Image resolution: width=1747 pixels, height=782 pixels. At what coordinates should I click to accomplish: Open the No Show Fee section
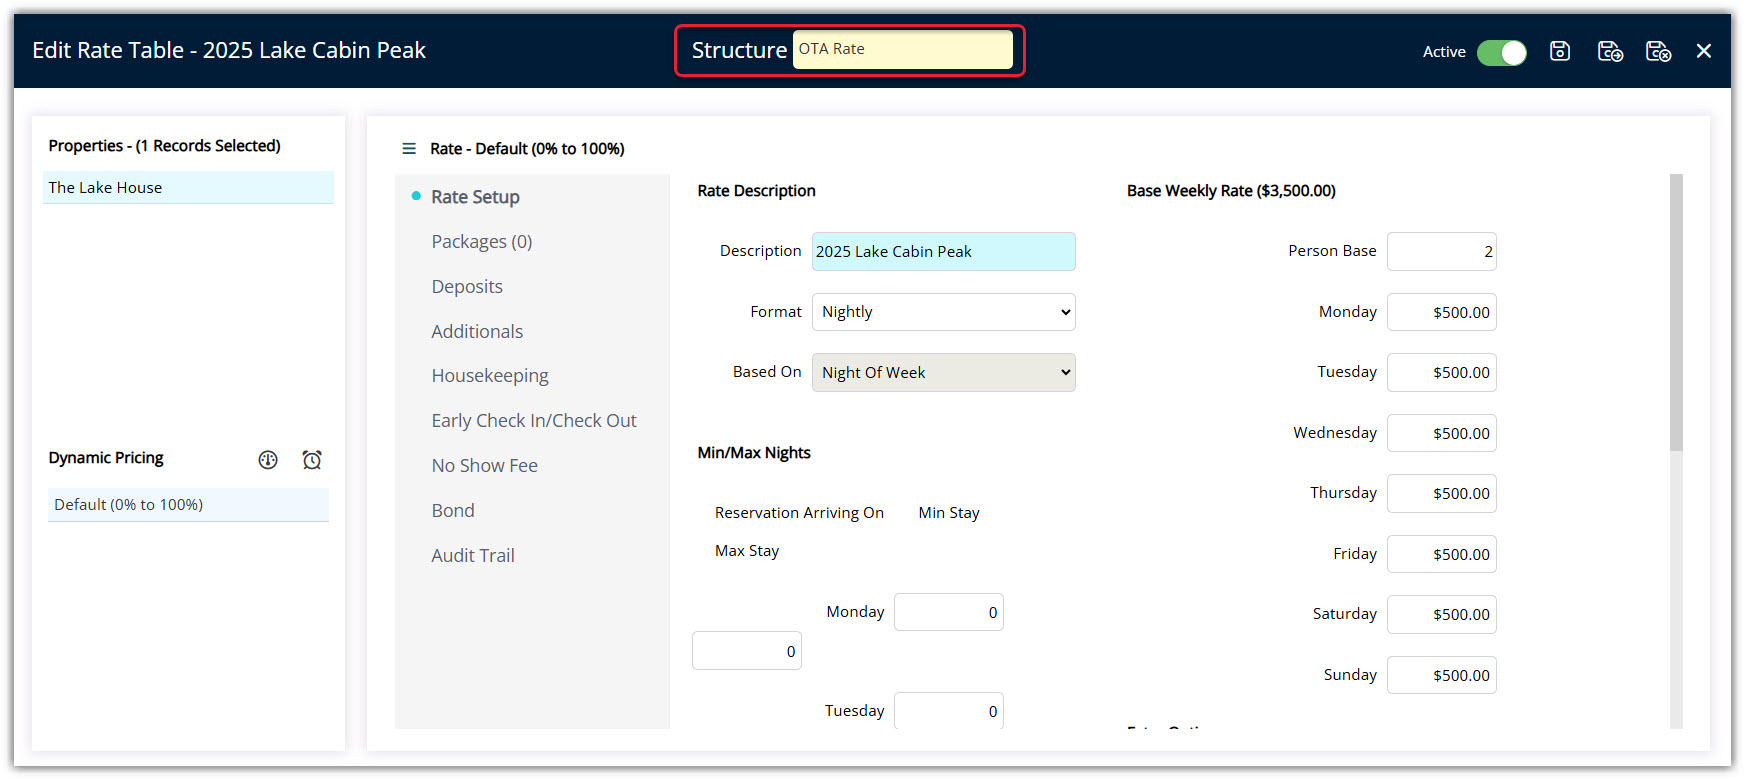pyautogui.click(x=484, y=466)
